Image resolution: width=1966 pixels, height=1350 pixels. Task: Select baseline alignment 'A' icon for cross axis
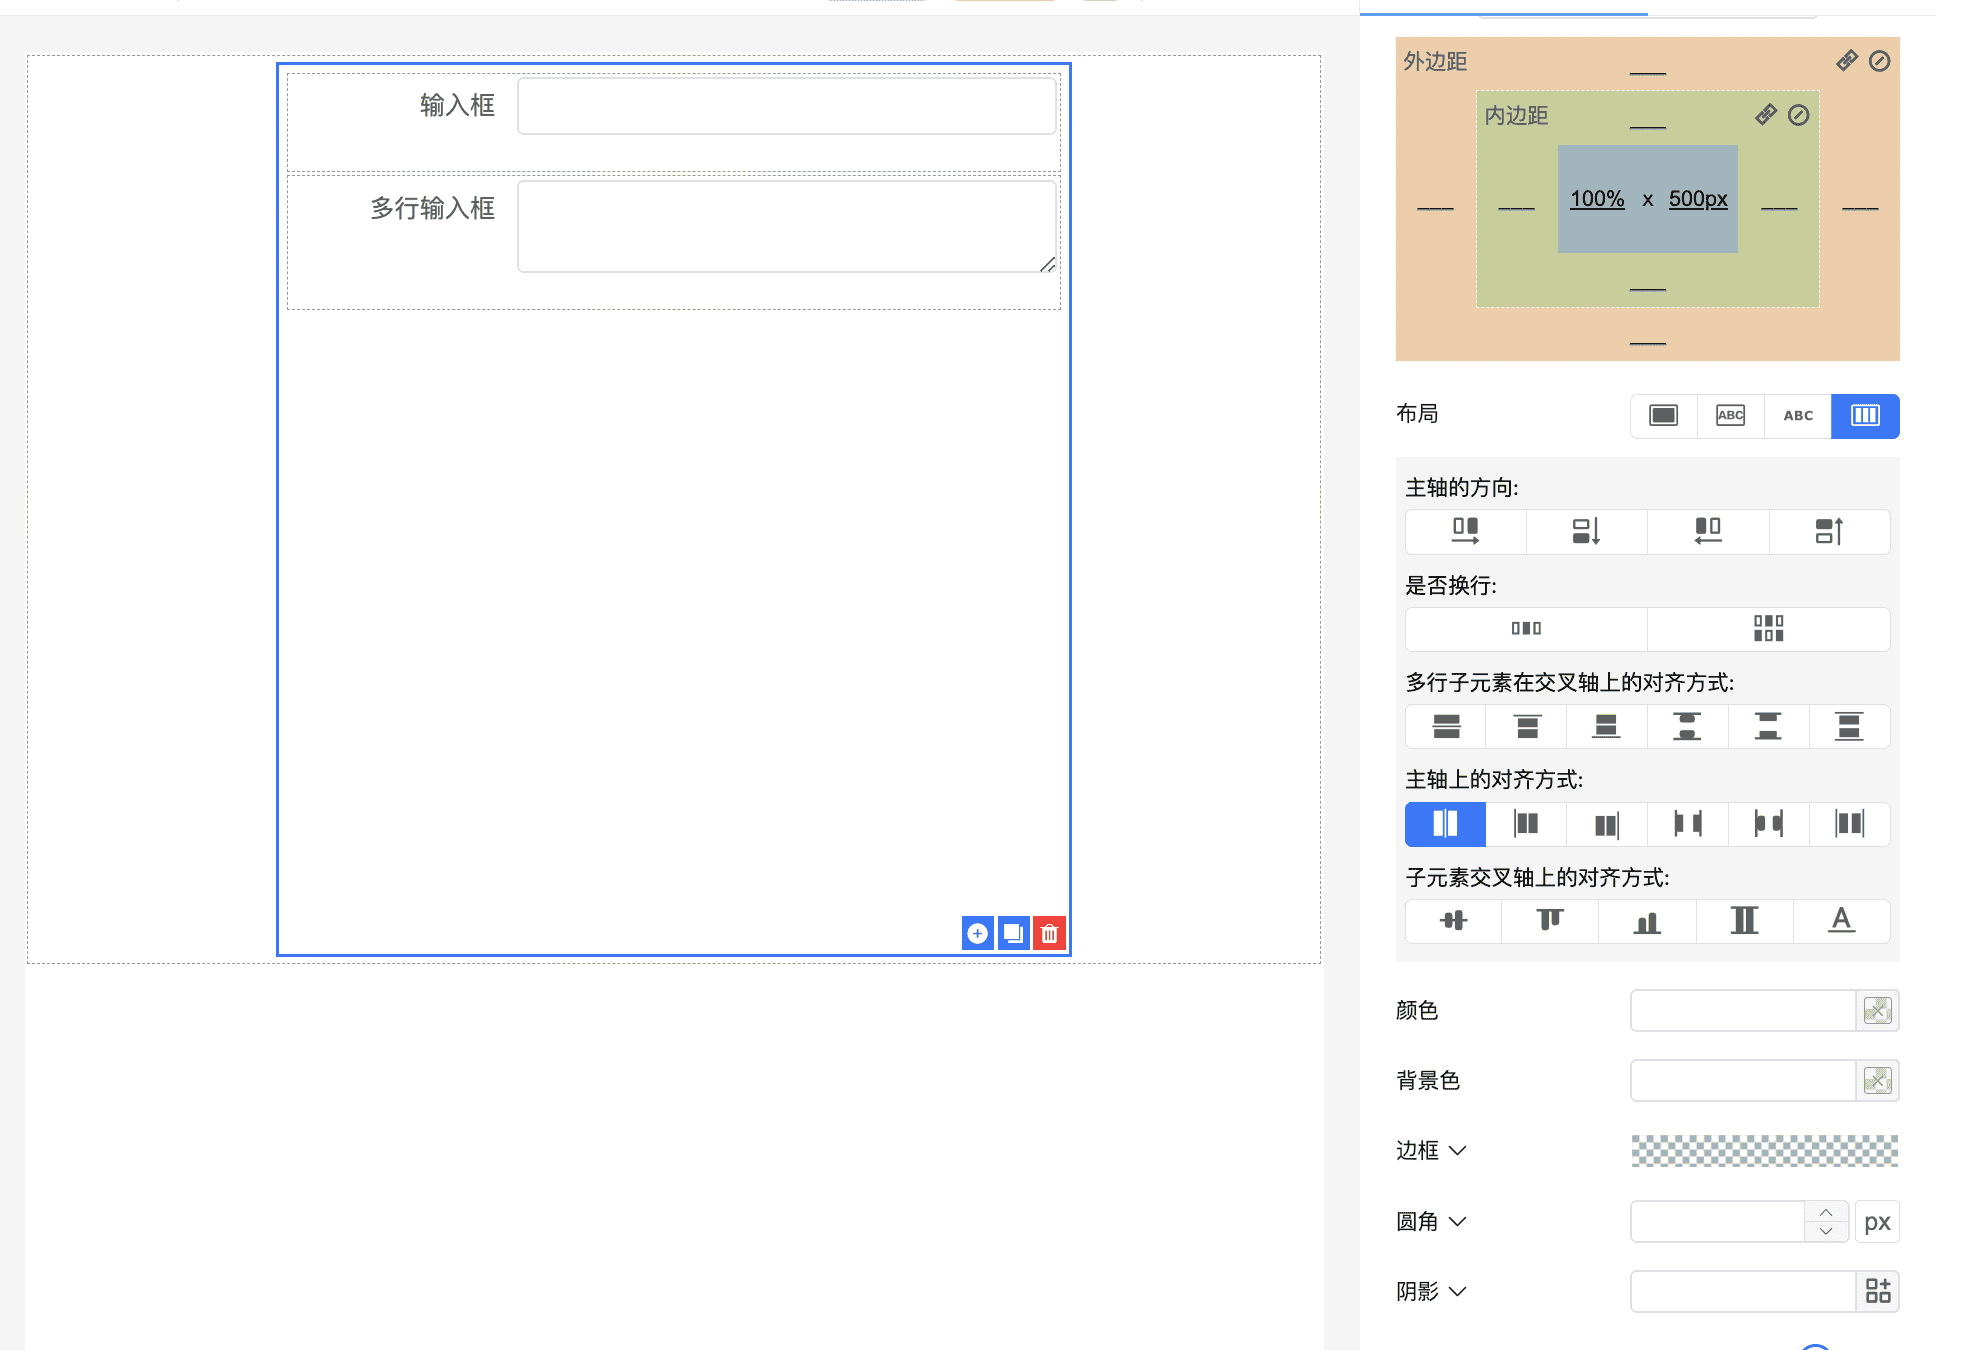click(1841, 920)
